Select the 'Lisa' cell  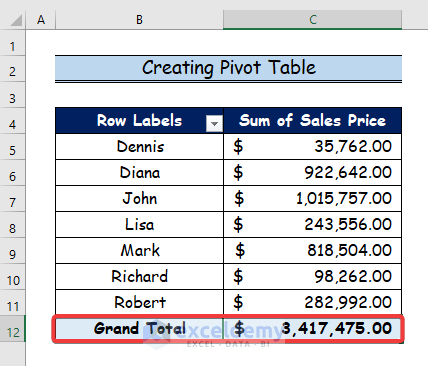[x=139, y=225]
